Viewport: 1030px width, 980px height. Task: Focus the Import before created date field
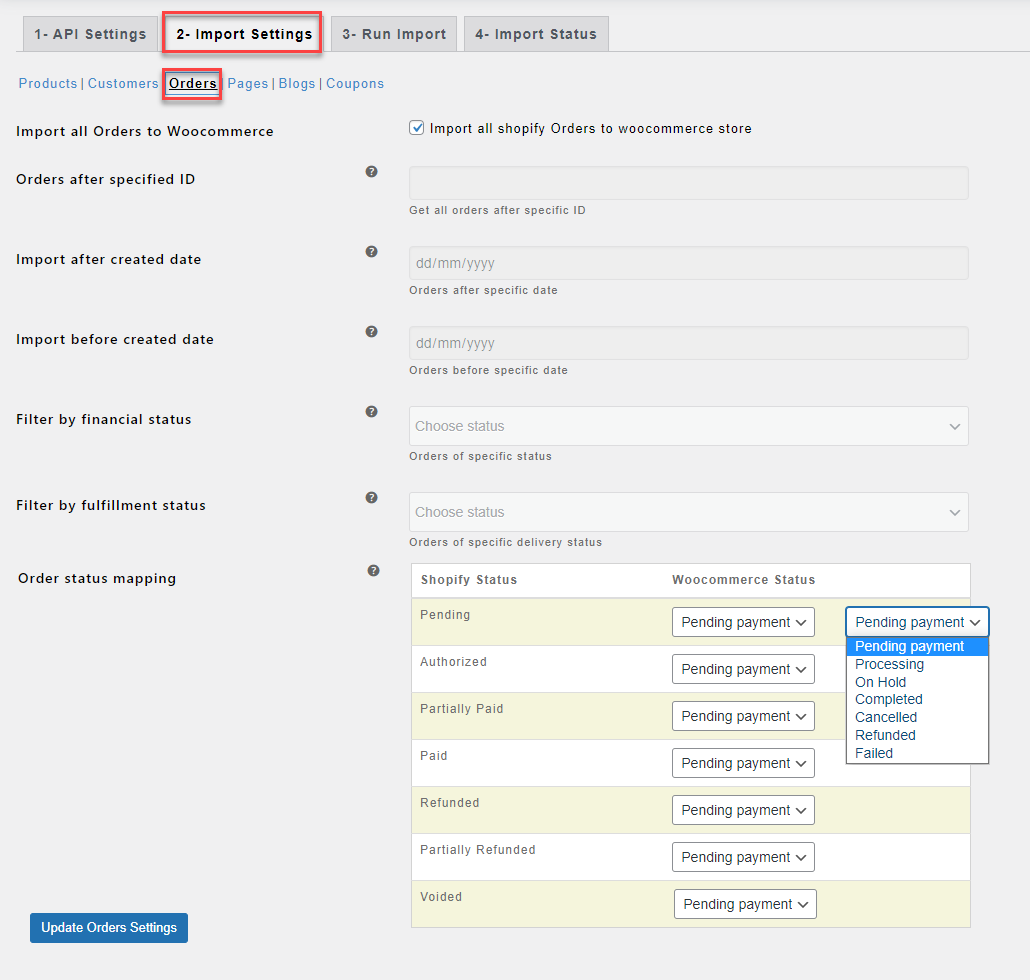click(x=688, y=343)
